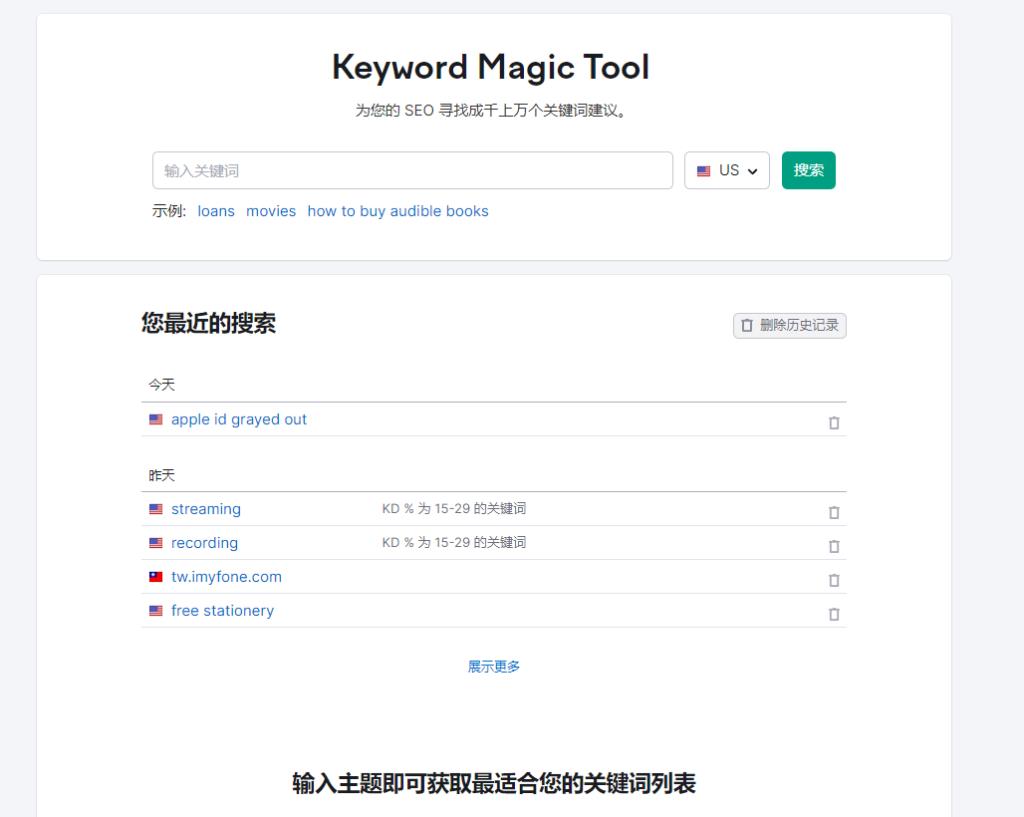Use 'how to buy audible books' example
Screen dimensions: 1024x817
(398, 211)
